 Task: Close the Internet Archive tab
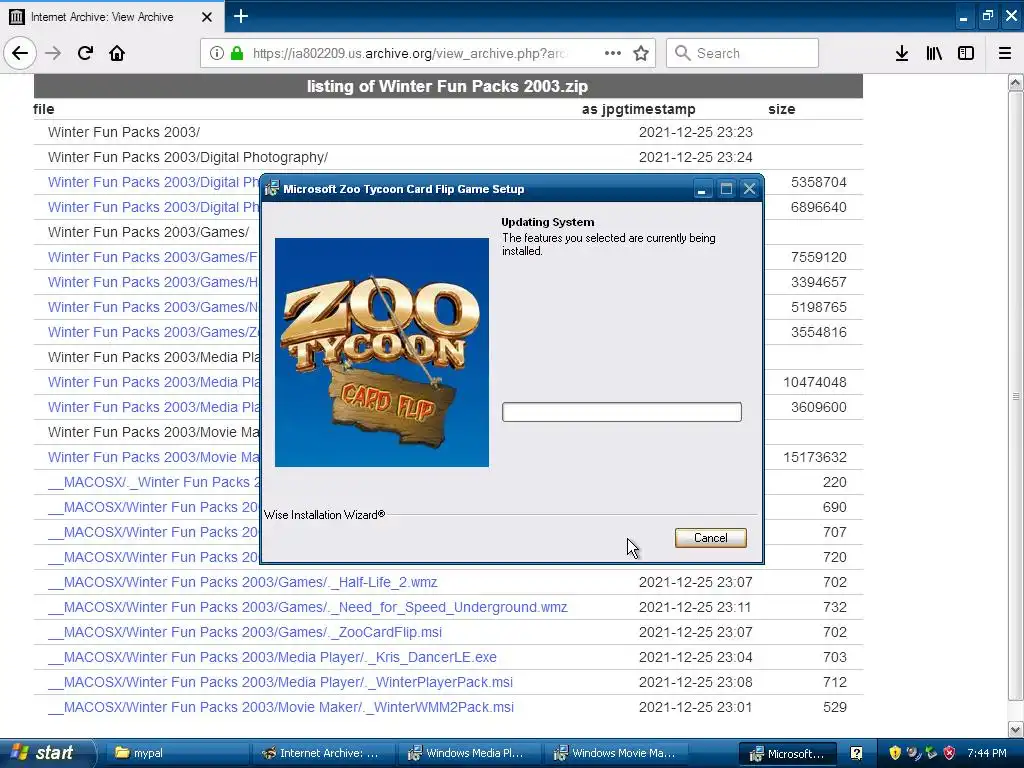click(206, 17)
